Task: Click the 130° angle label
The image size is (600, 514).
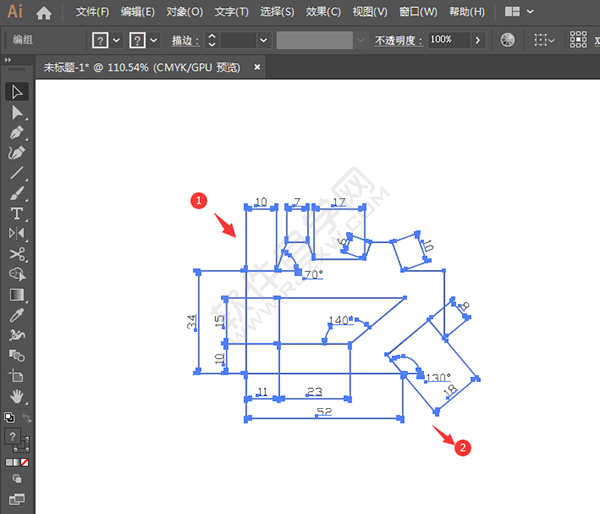Action: point(438,378)
